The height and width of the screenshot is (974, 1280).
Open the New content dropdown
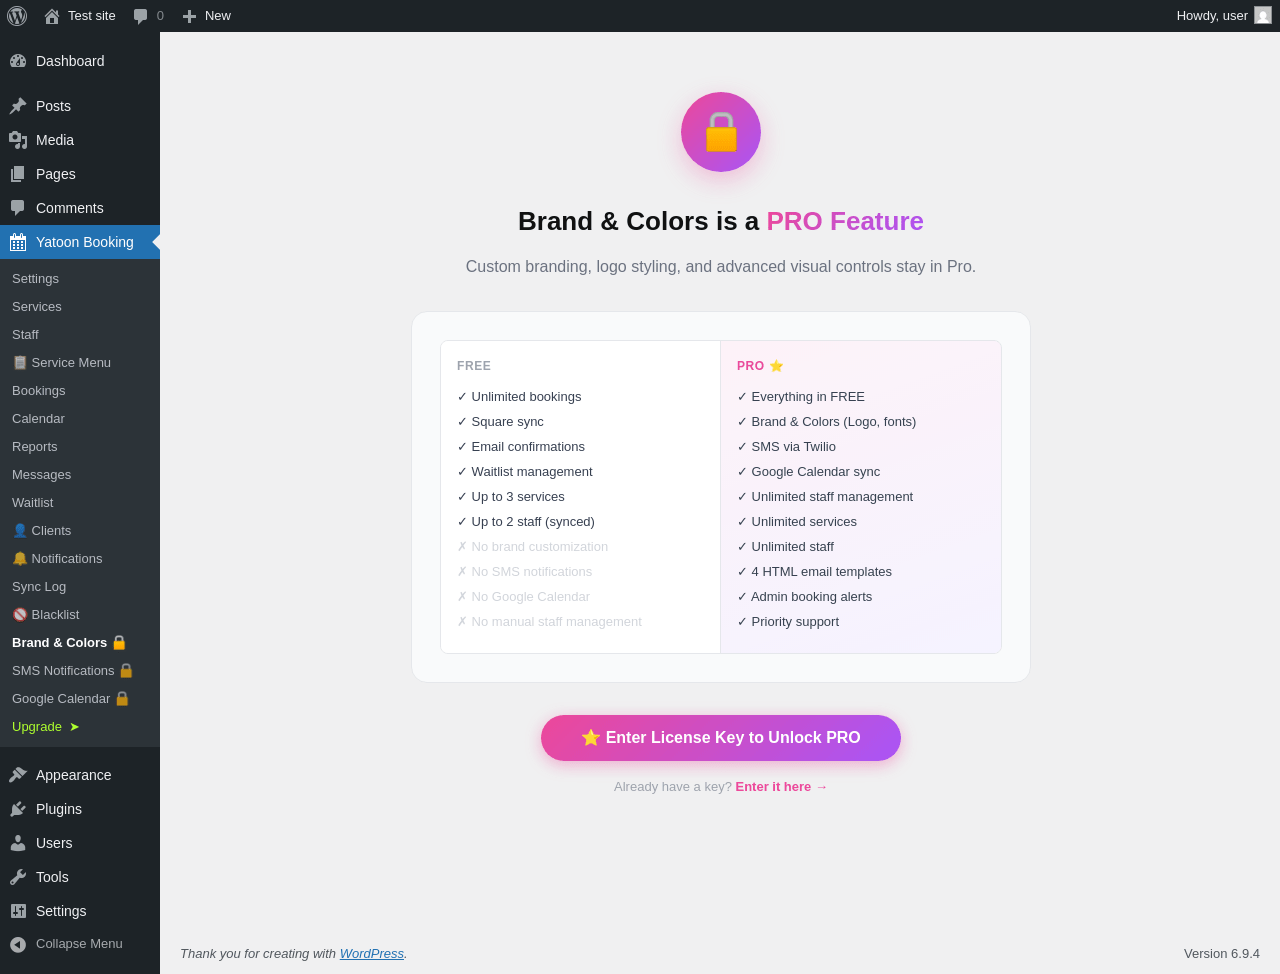coord(206,16)
